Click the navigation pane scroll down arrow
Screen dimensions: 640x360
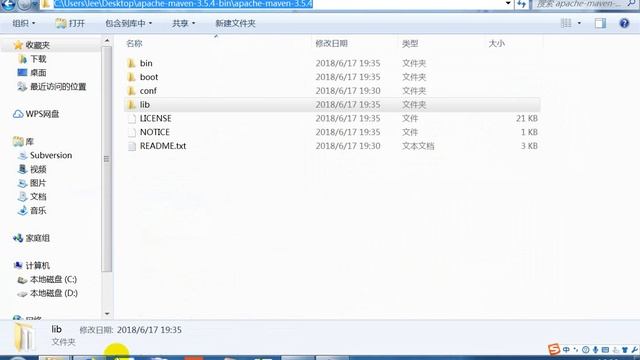(107, 314)
